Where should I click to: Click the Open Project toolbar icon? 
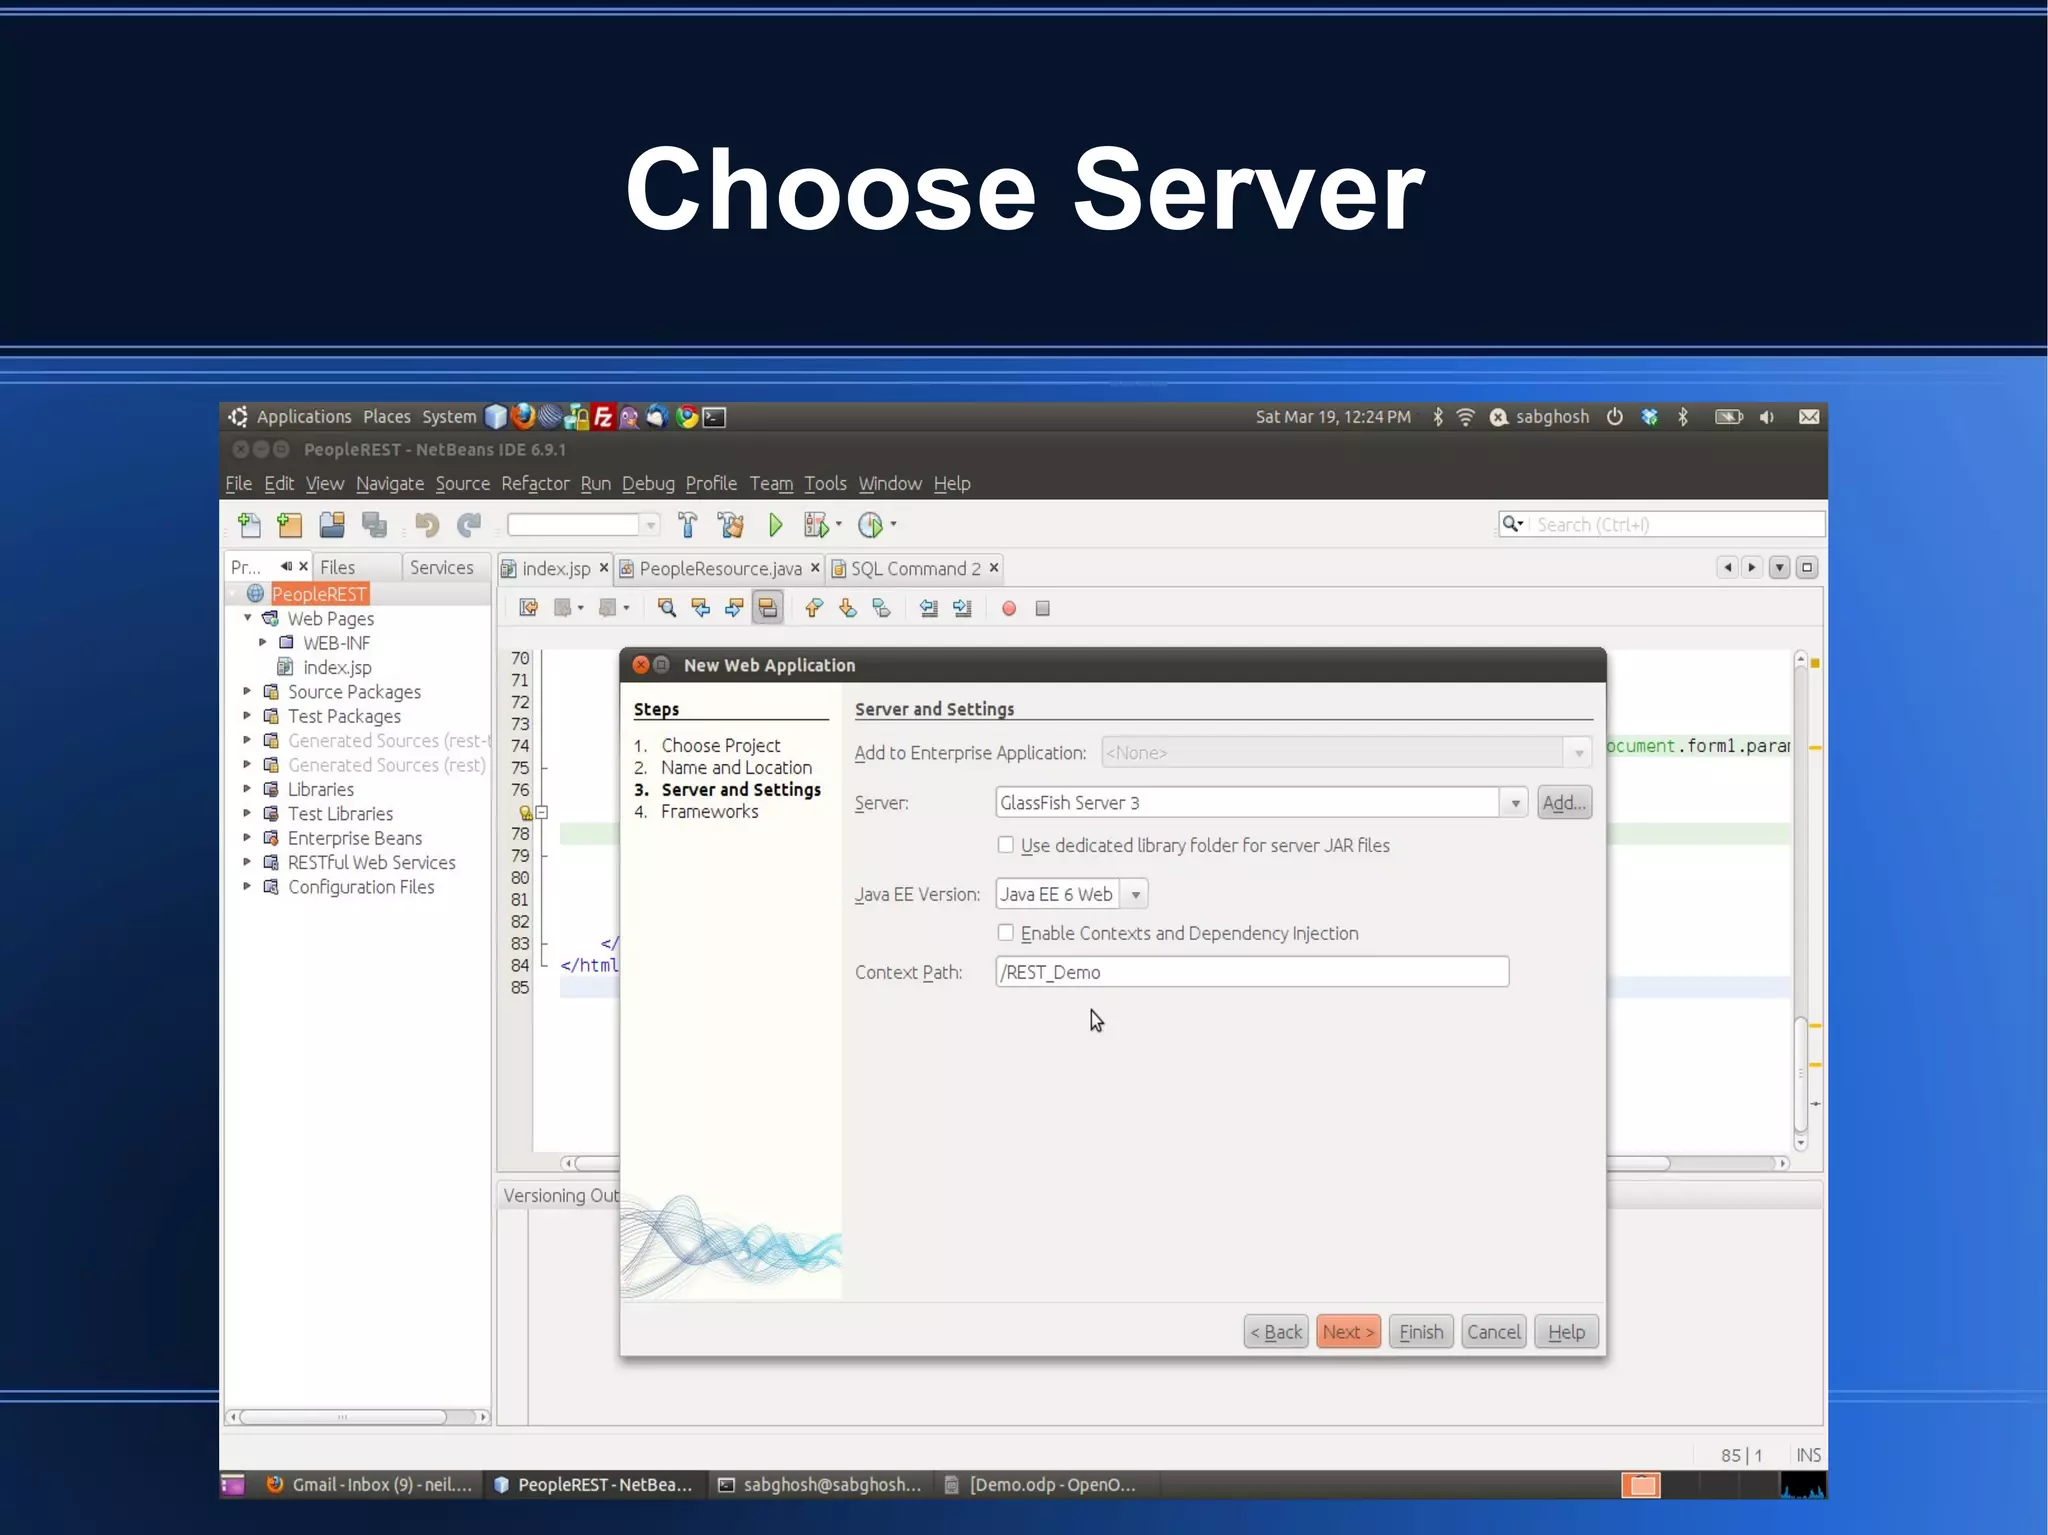pyautogui.click(x=332, y=524)
